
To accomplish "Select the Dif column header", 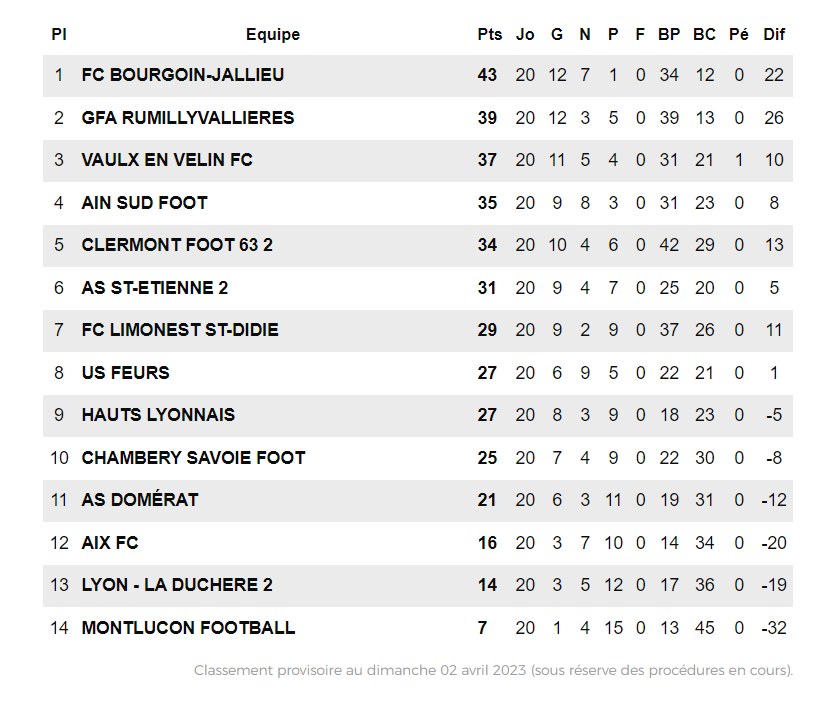I will coord(774,34).
